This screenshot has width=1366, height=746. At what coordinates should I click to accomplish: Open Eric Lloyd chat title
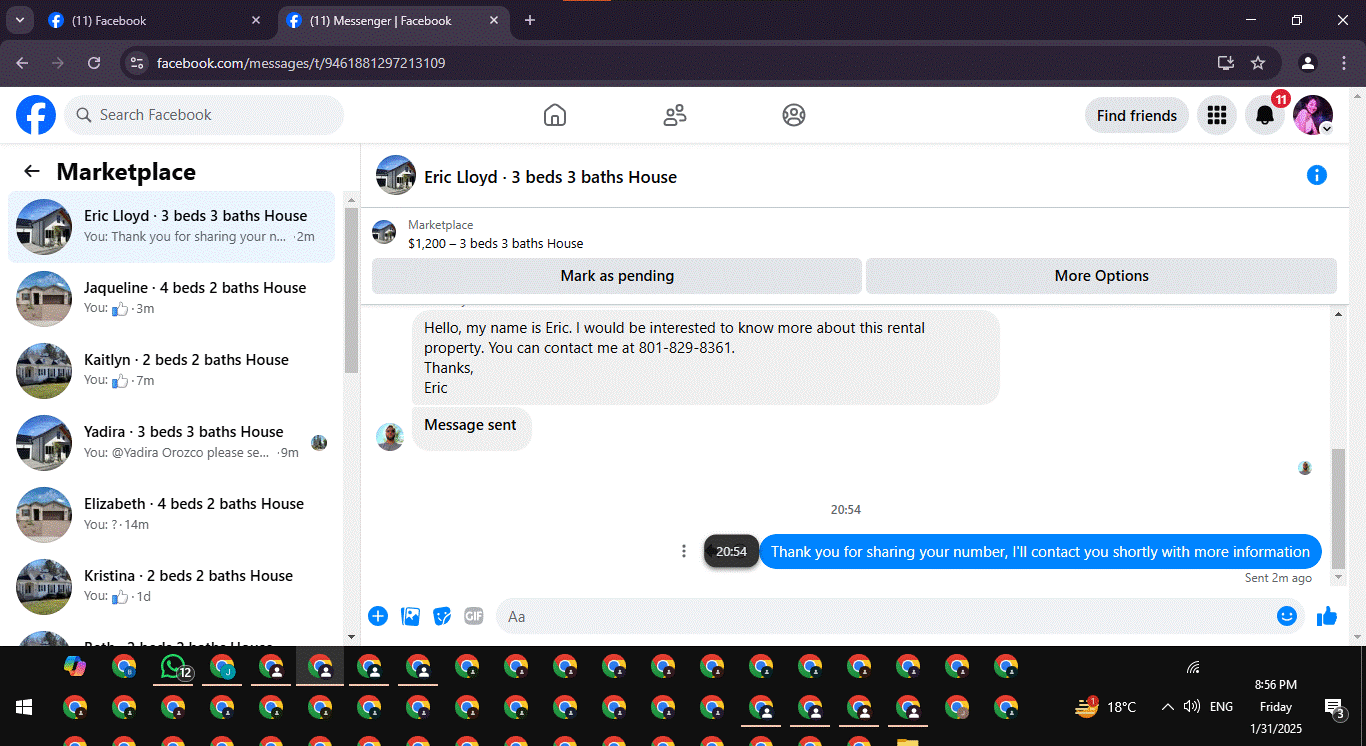550,177
